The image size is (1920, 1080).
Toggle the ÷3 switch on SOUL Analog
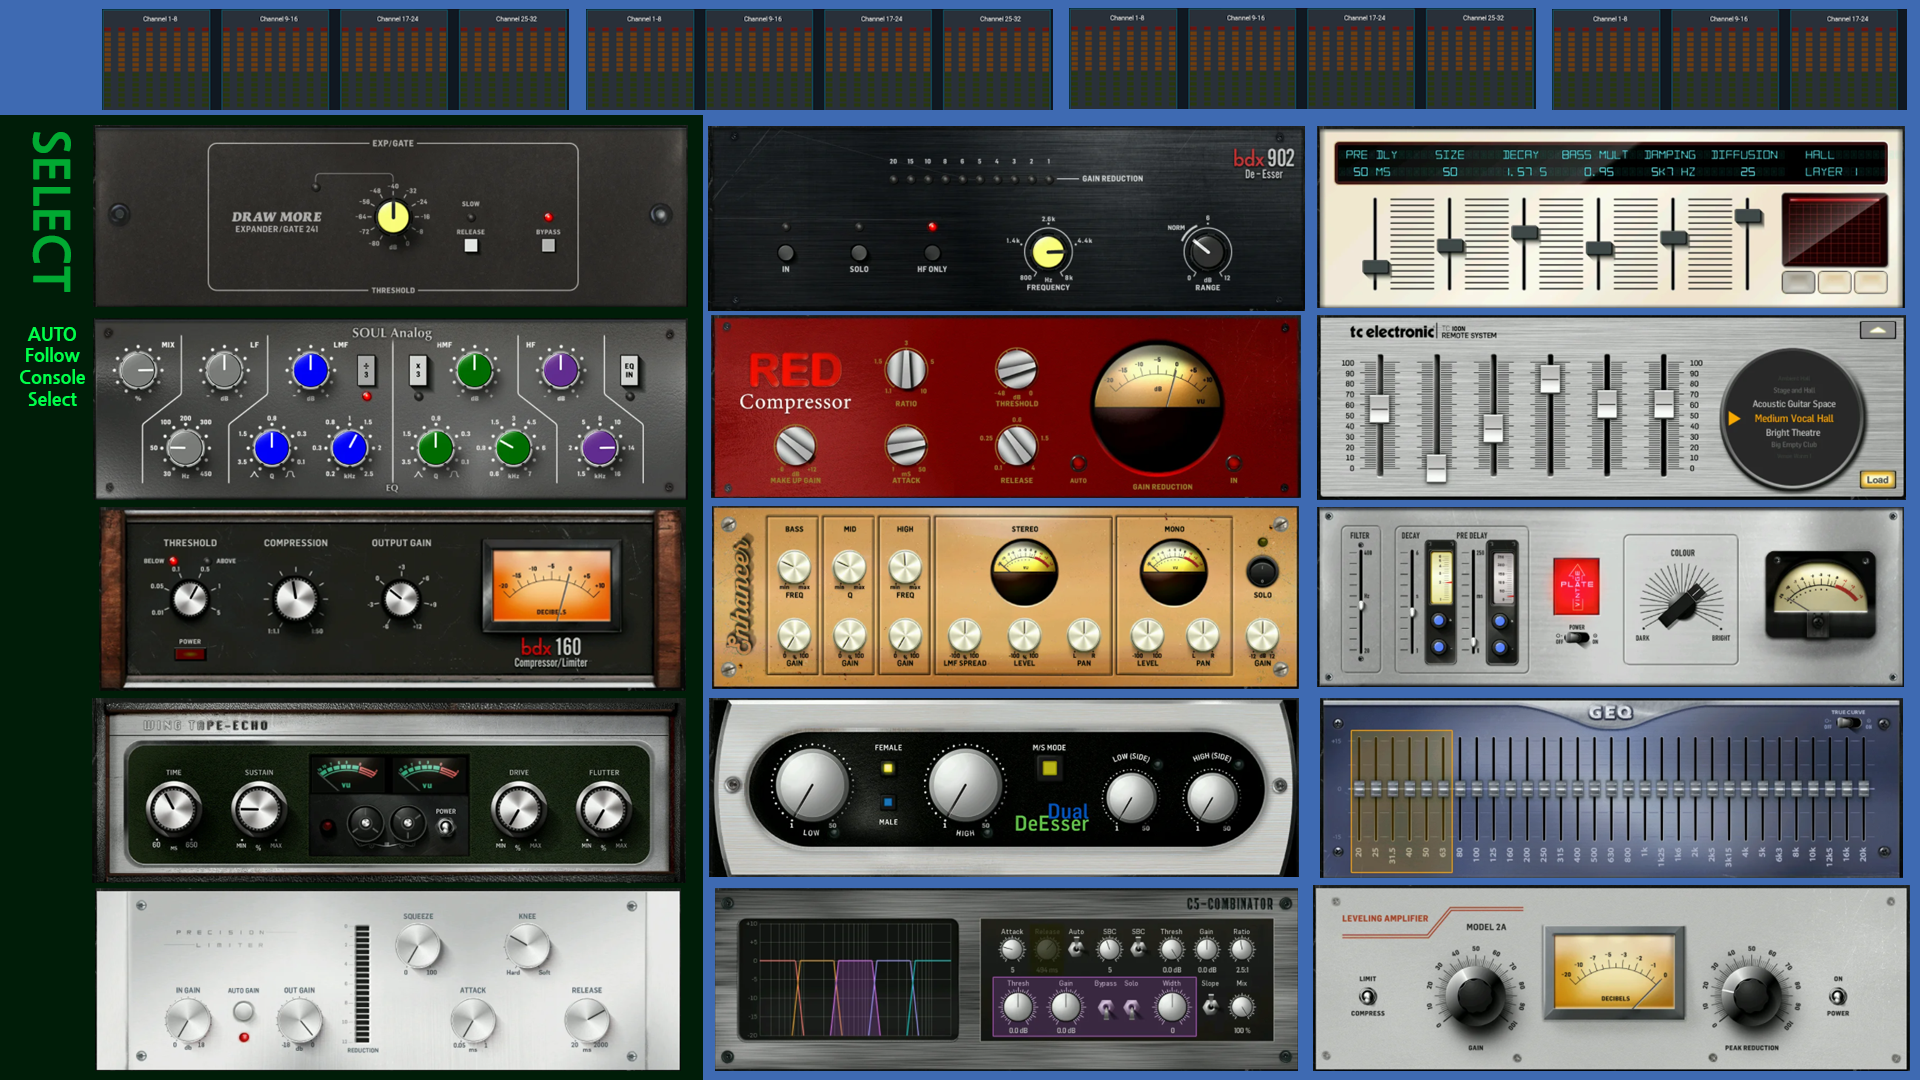click(x=366, y=371)
